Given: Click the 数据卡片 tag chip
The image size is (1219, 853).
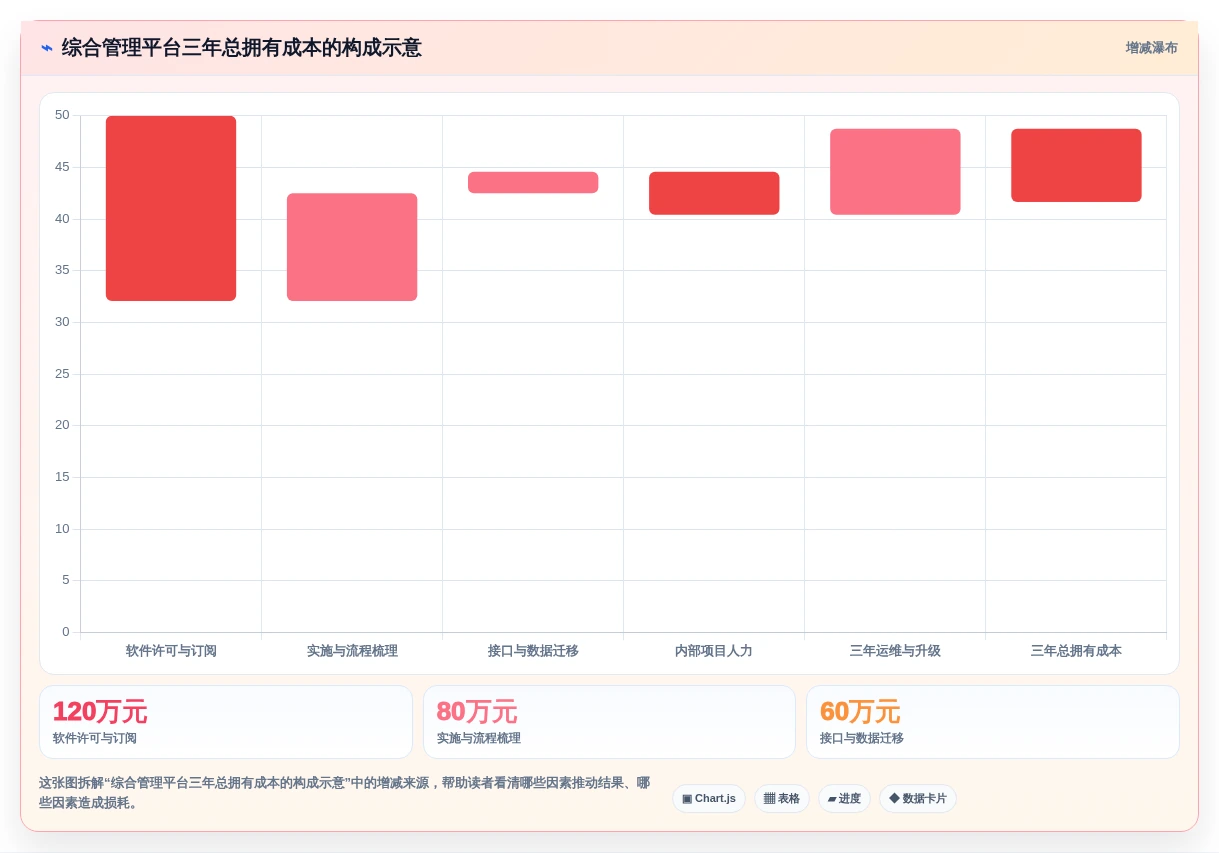Looking at the screenshot, I should pyautogui.click(x=918, y=799).
